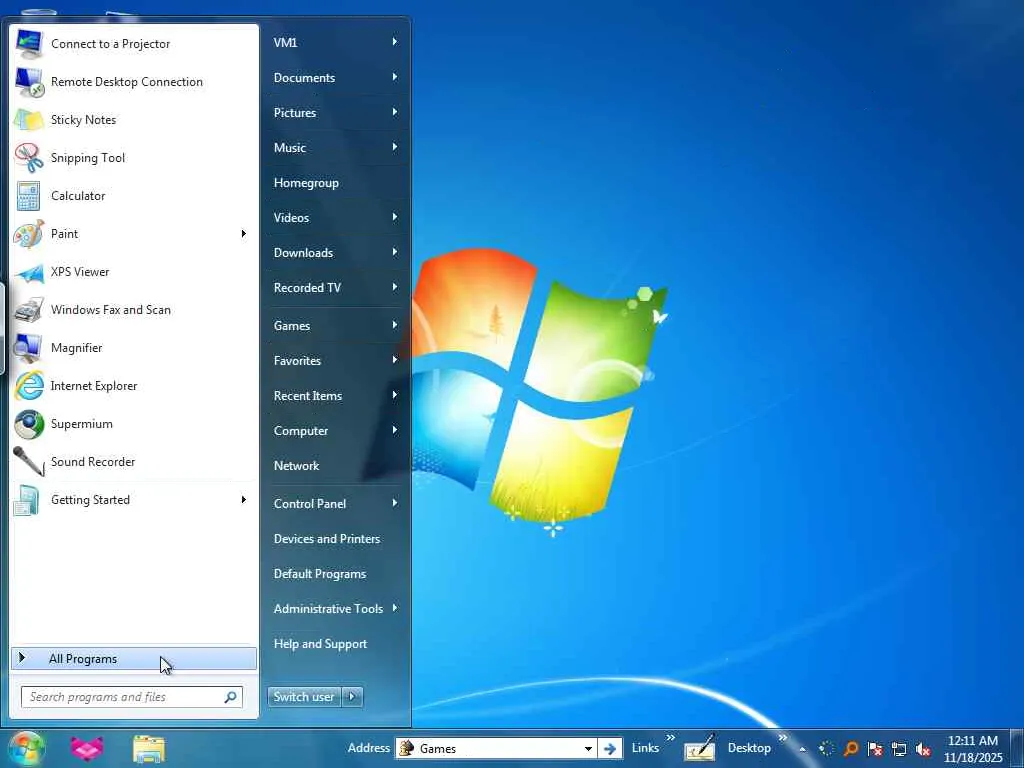1024x768 pixels.
Task: Open the Magnifier icon
Action: 29,348
